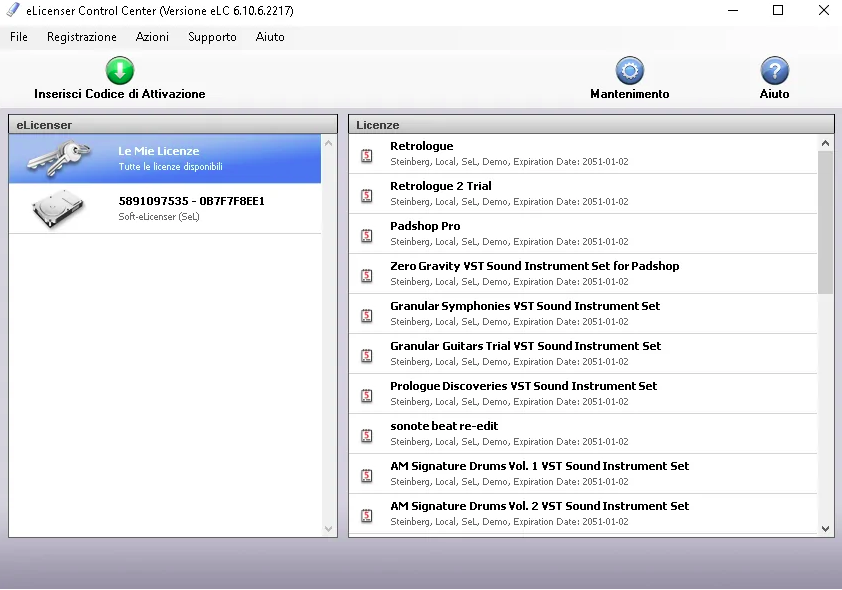Minimize the eLicenser Control Center window
Screen dimensions: 842x590
click(x=733, y=10)
